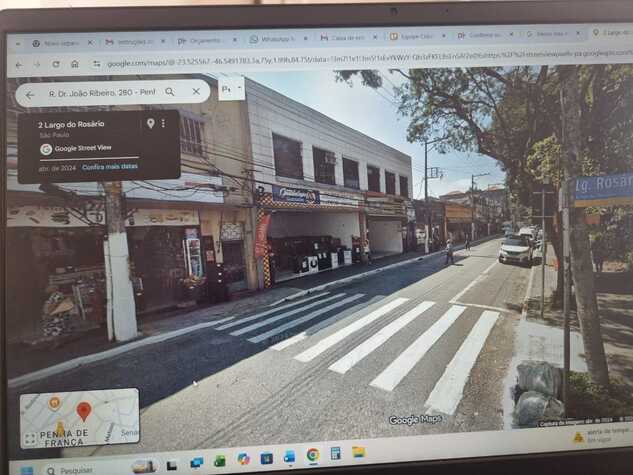
Task: Open the picture widget next to taskbar search
Action: tap(145, 467)
